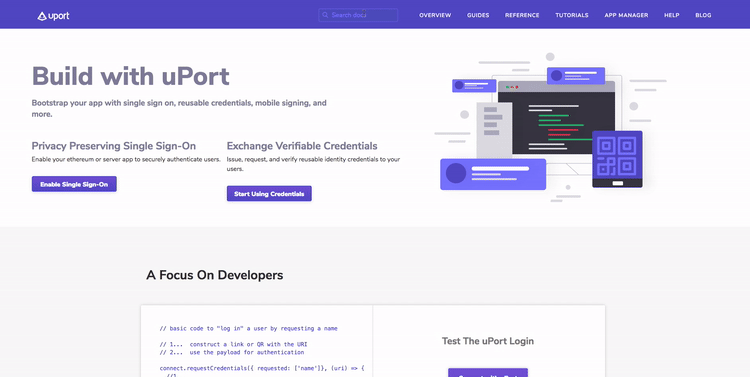Image resolution: width=750 pixels, height=377 pixels.
Task: Click the Build with uPort heading
Action: pyautogui.click(x=131, y=76)
